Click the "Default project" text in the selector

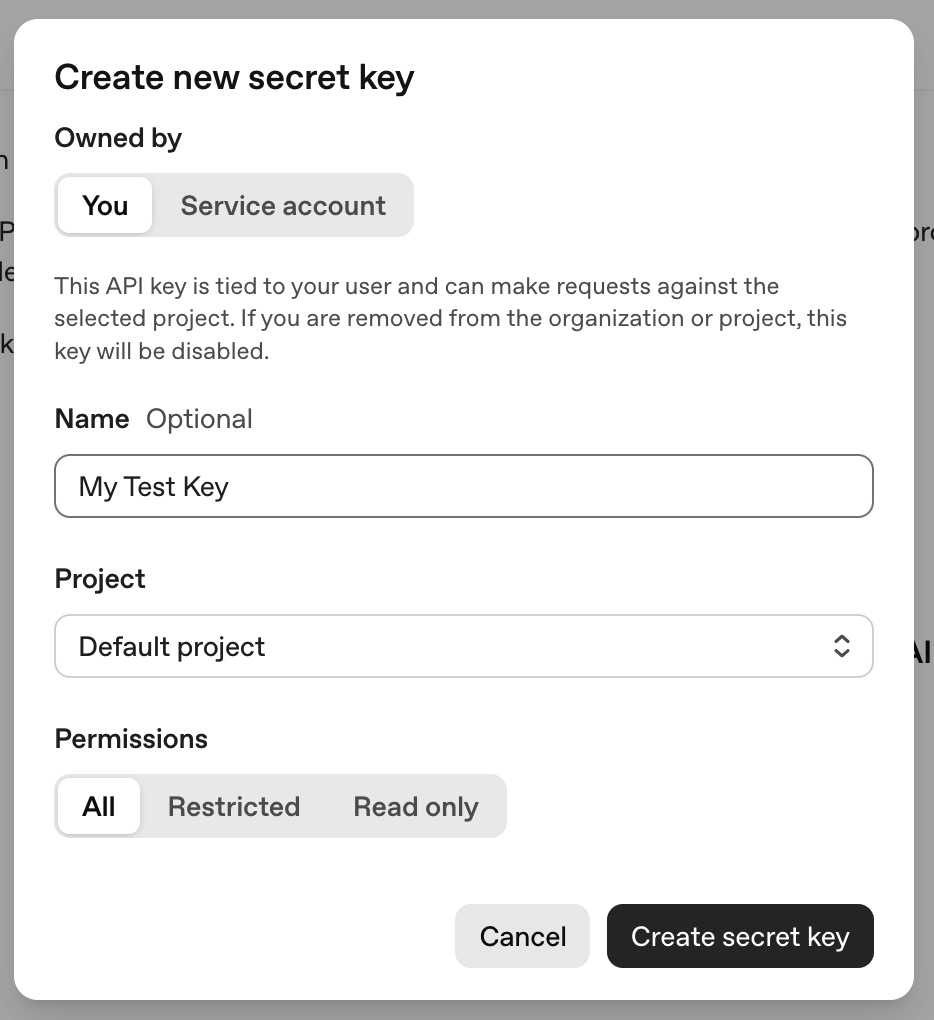(x=172, y=647)
